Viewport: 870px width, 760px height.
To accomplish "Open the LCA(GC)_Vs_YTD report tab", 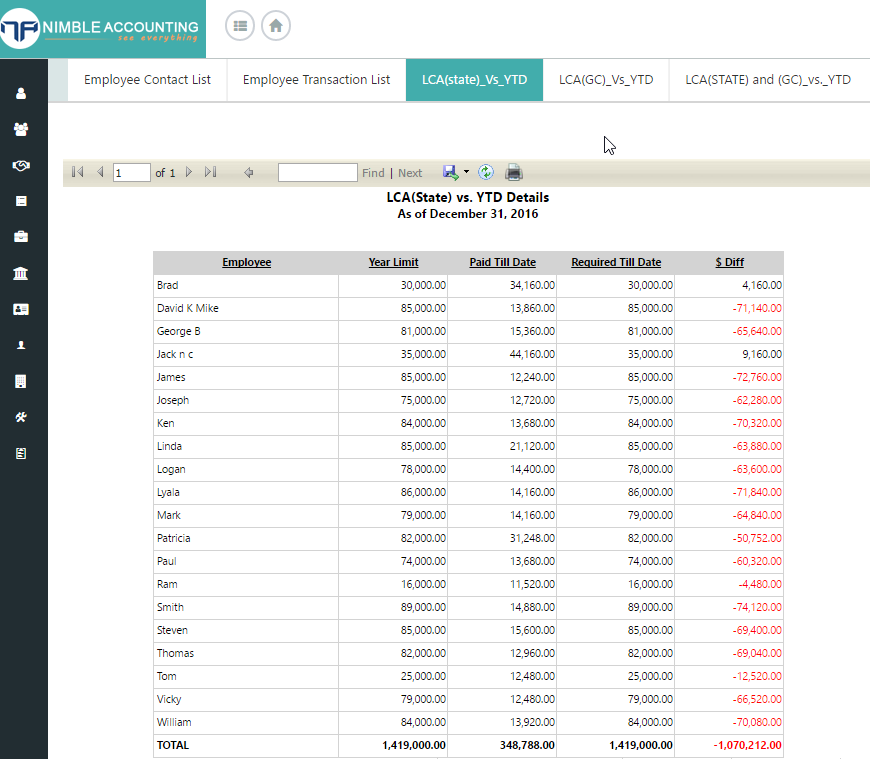I will tap(606, 79).
